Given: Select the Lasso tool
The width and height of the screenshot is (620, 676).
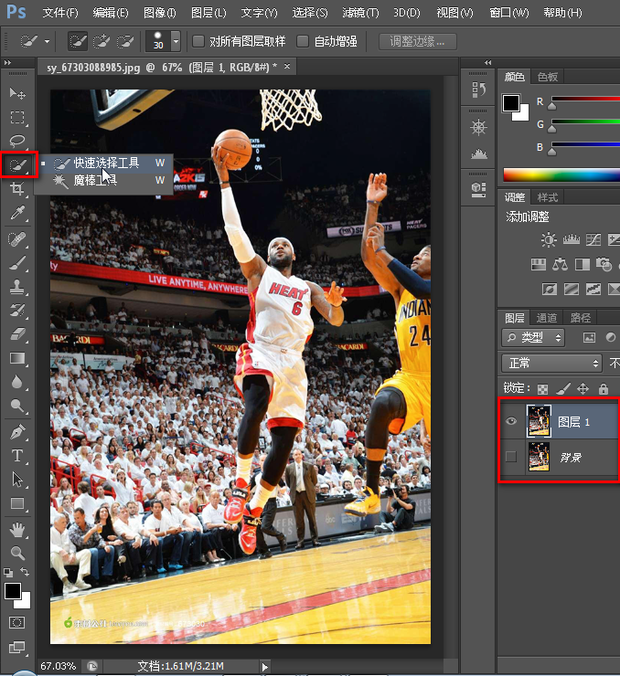Looking at the screenshot, I should click(x=17, y=141).
